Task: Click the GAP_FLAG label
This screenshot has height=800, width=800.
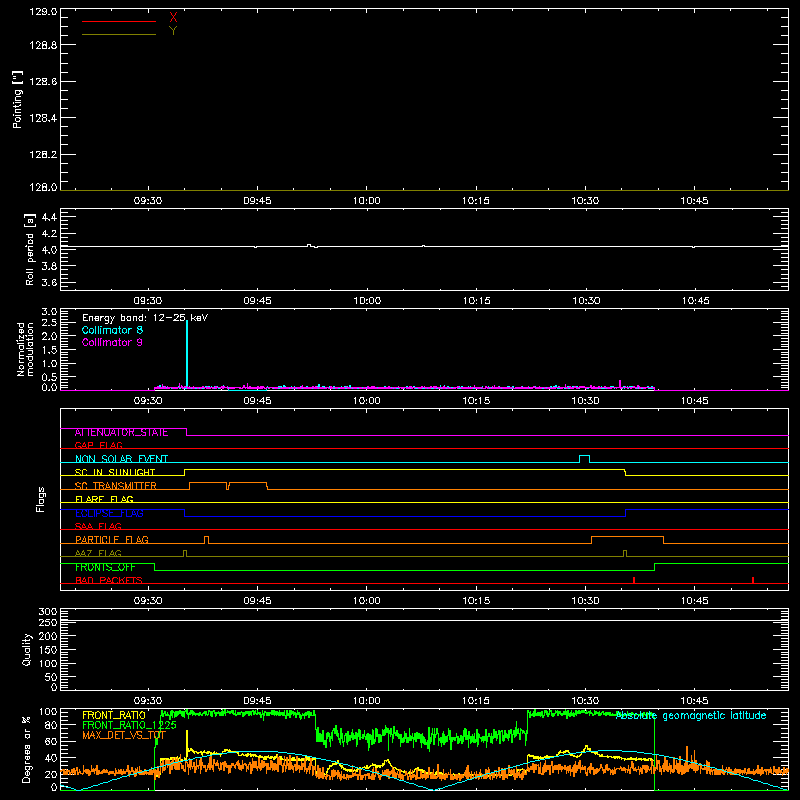Action: (x=98, y=445)
